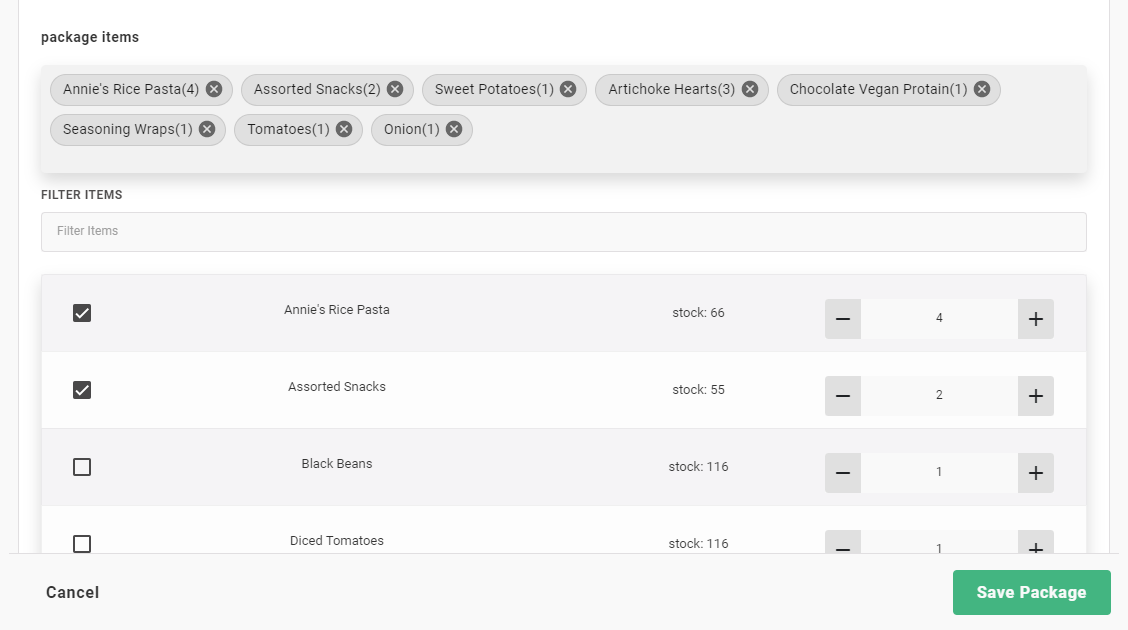Remove Assorted Snacks chip from package
1128x630 pixels.
click(395, 89)
